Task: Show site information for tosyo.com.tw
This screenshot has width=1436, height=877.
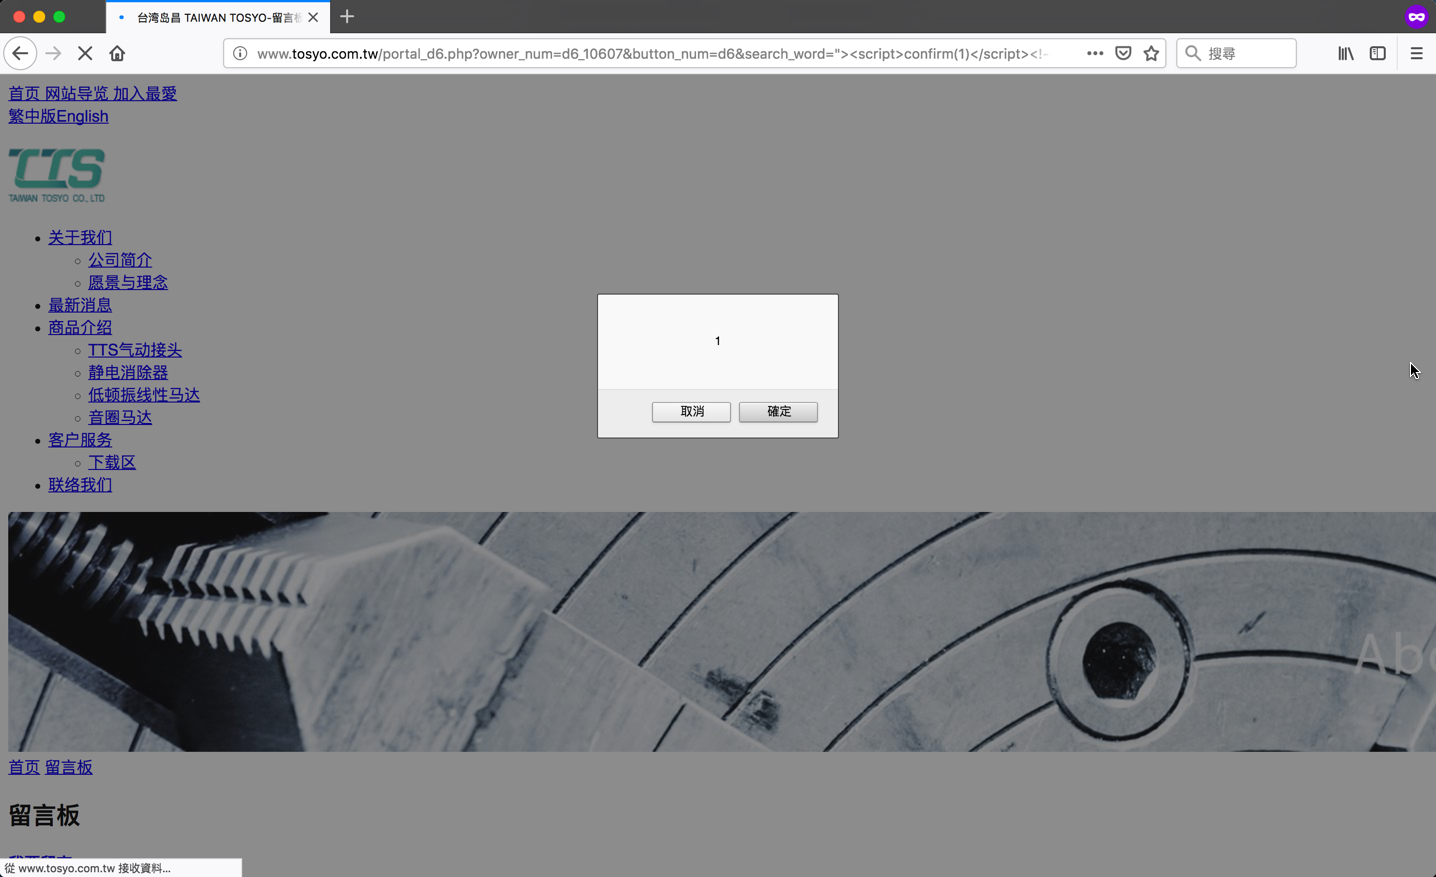Action: 240,53
